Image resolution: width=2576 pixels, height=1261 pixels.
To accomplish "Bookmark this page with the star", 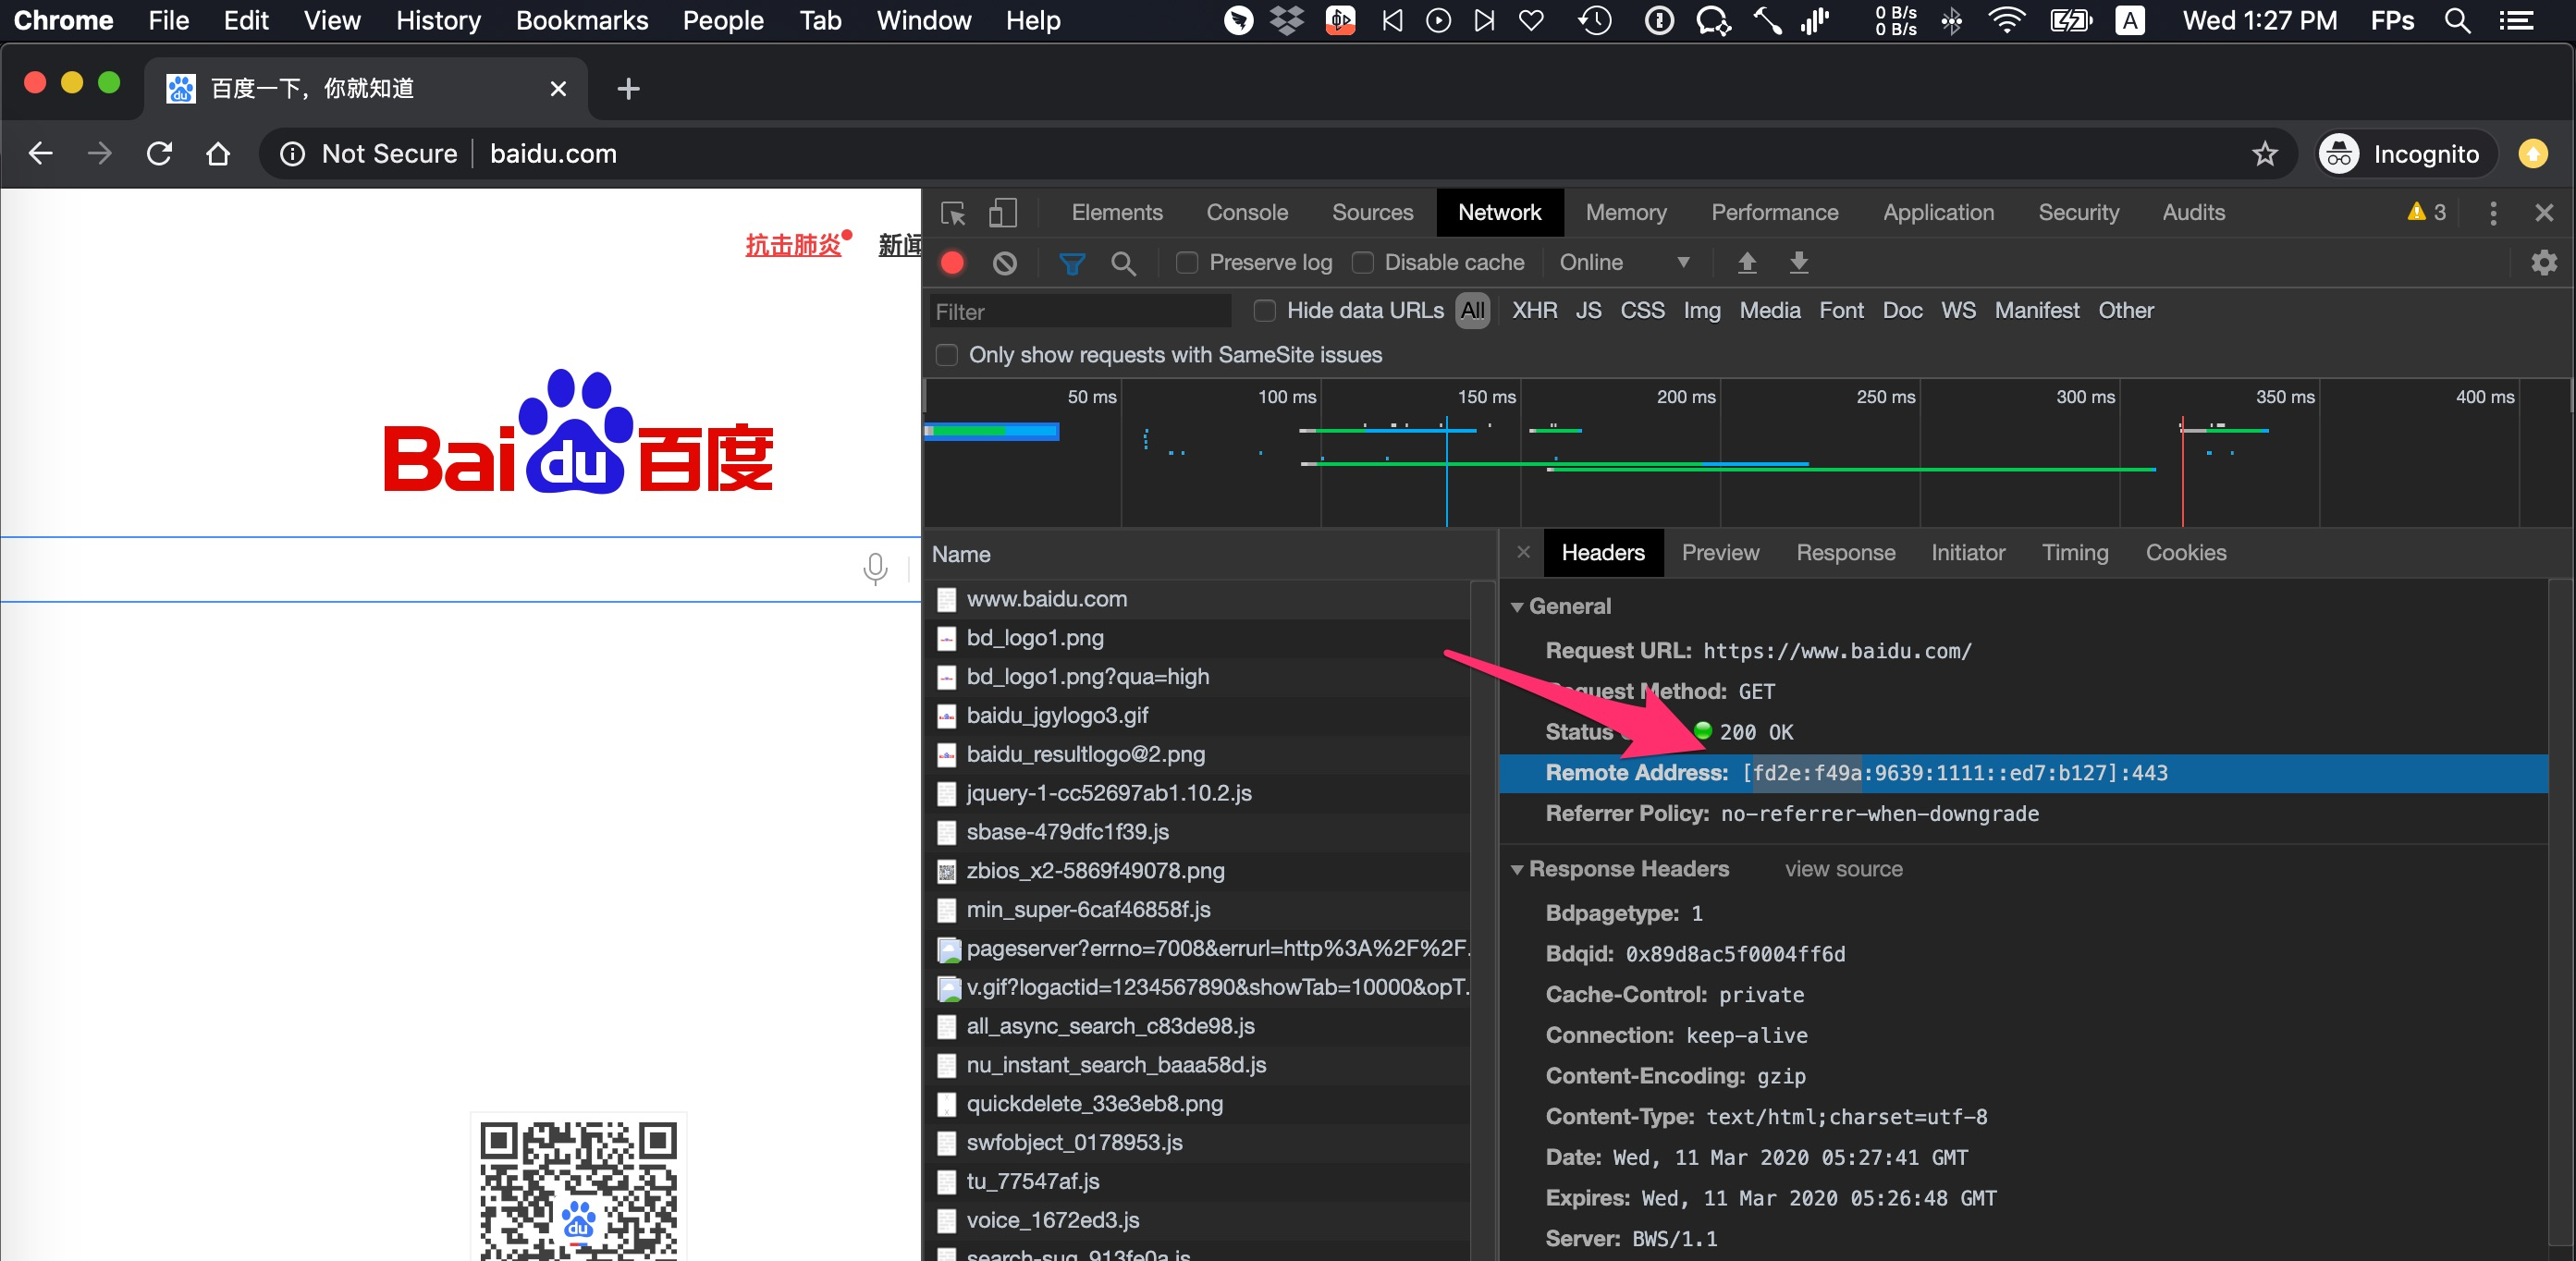I will click(x=2264, y=154).
